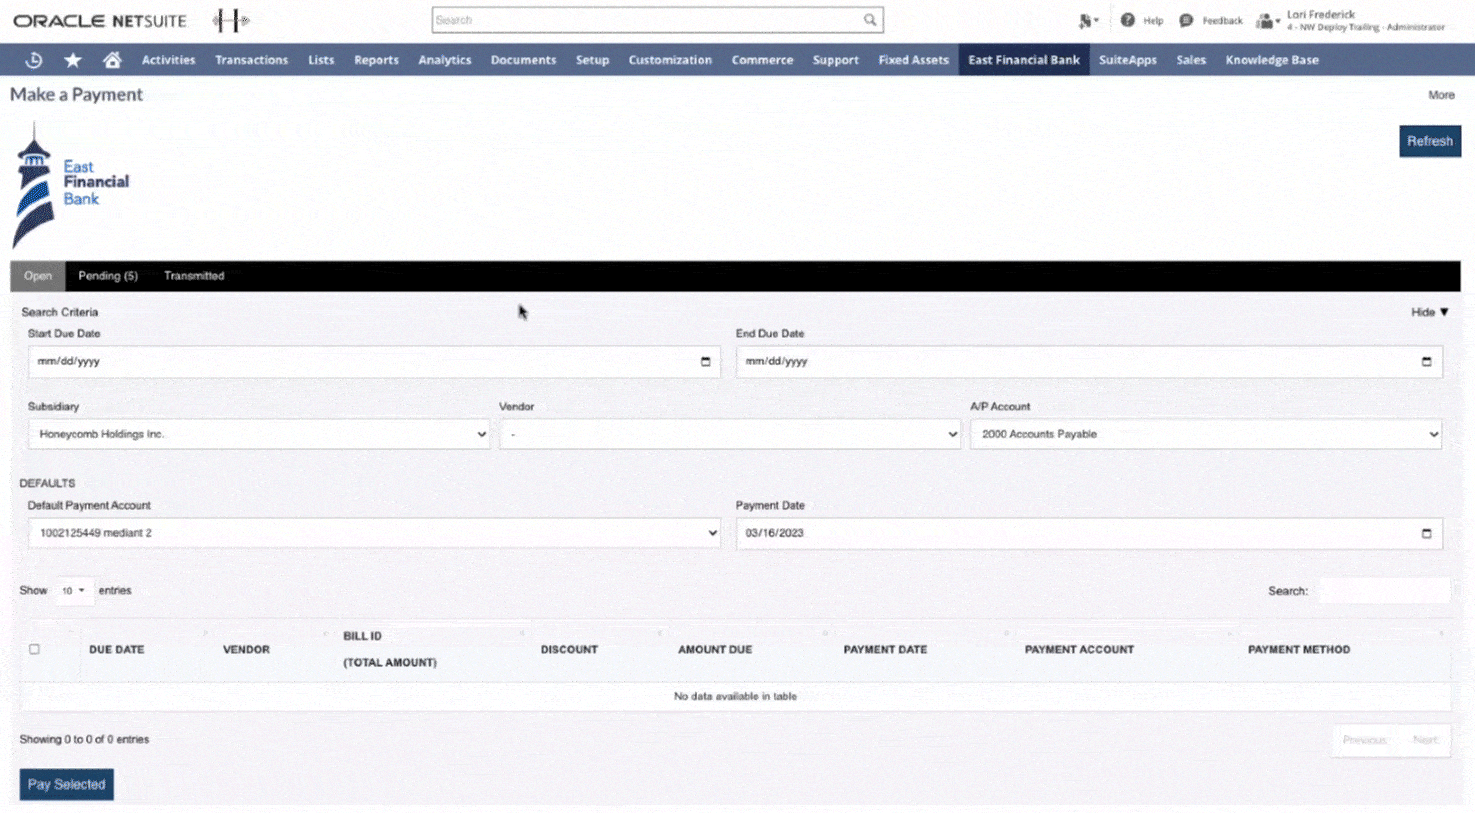
Task: Open the East Financial Bank menu
Action: 1024,60
